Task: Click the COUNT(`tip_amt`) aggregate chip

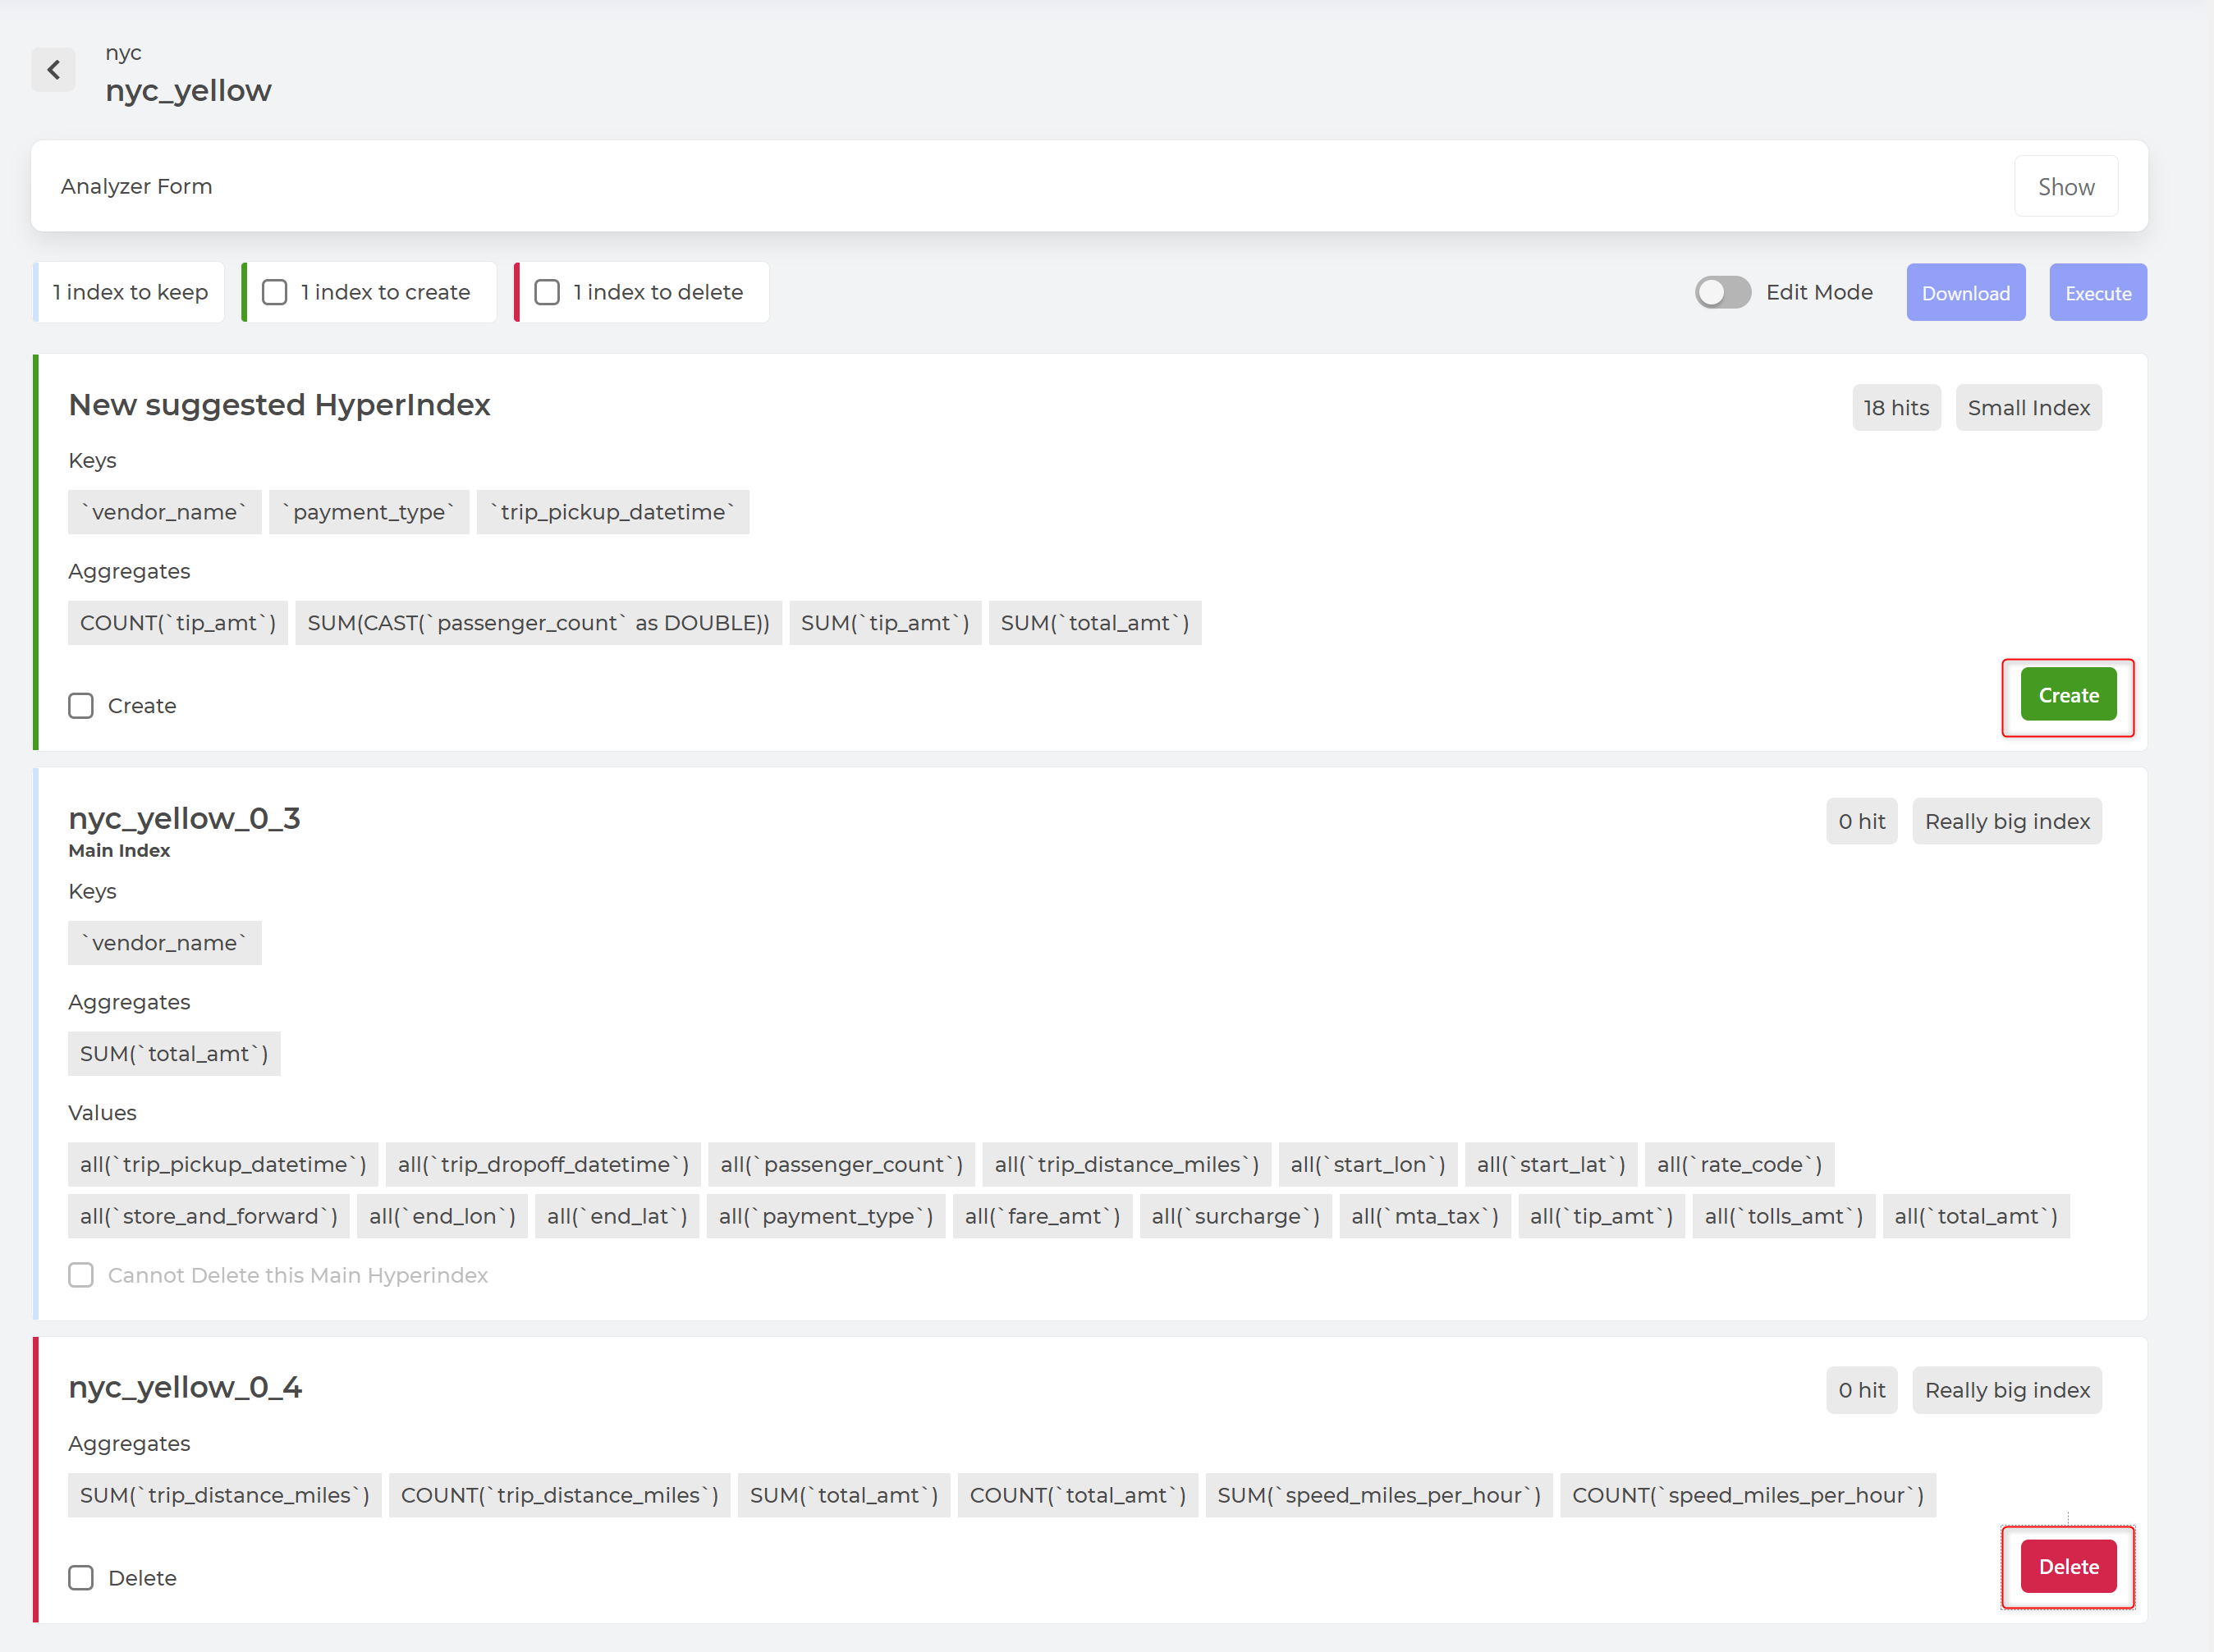Action: tap(178, 623)
